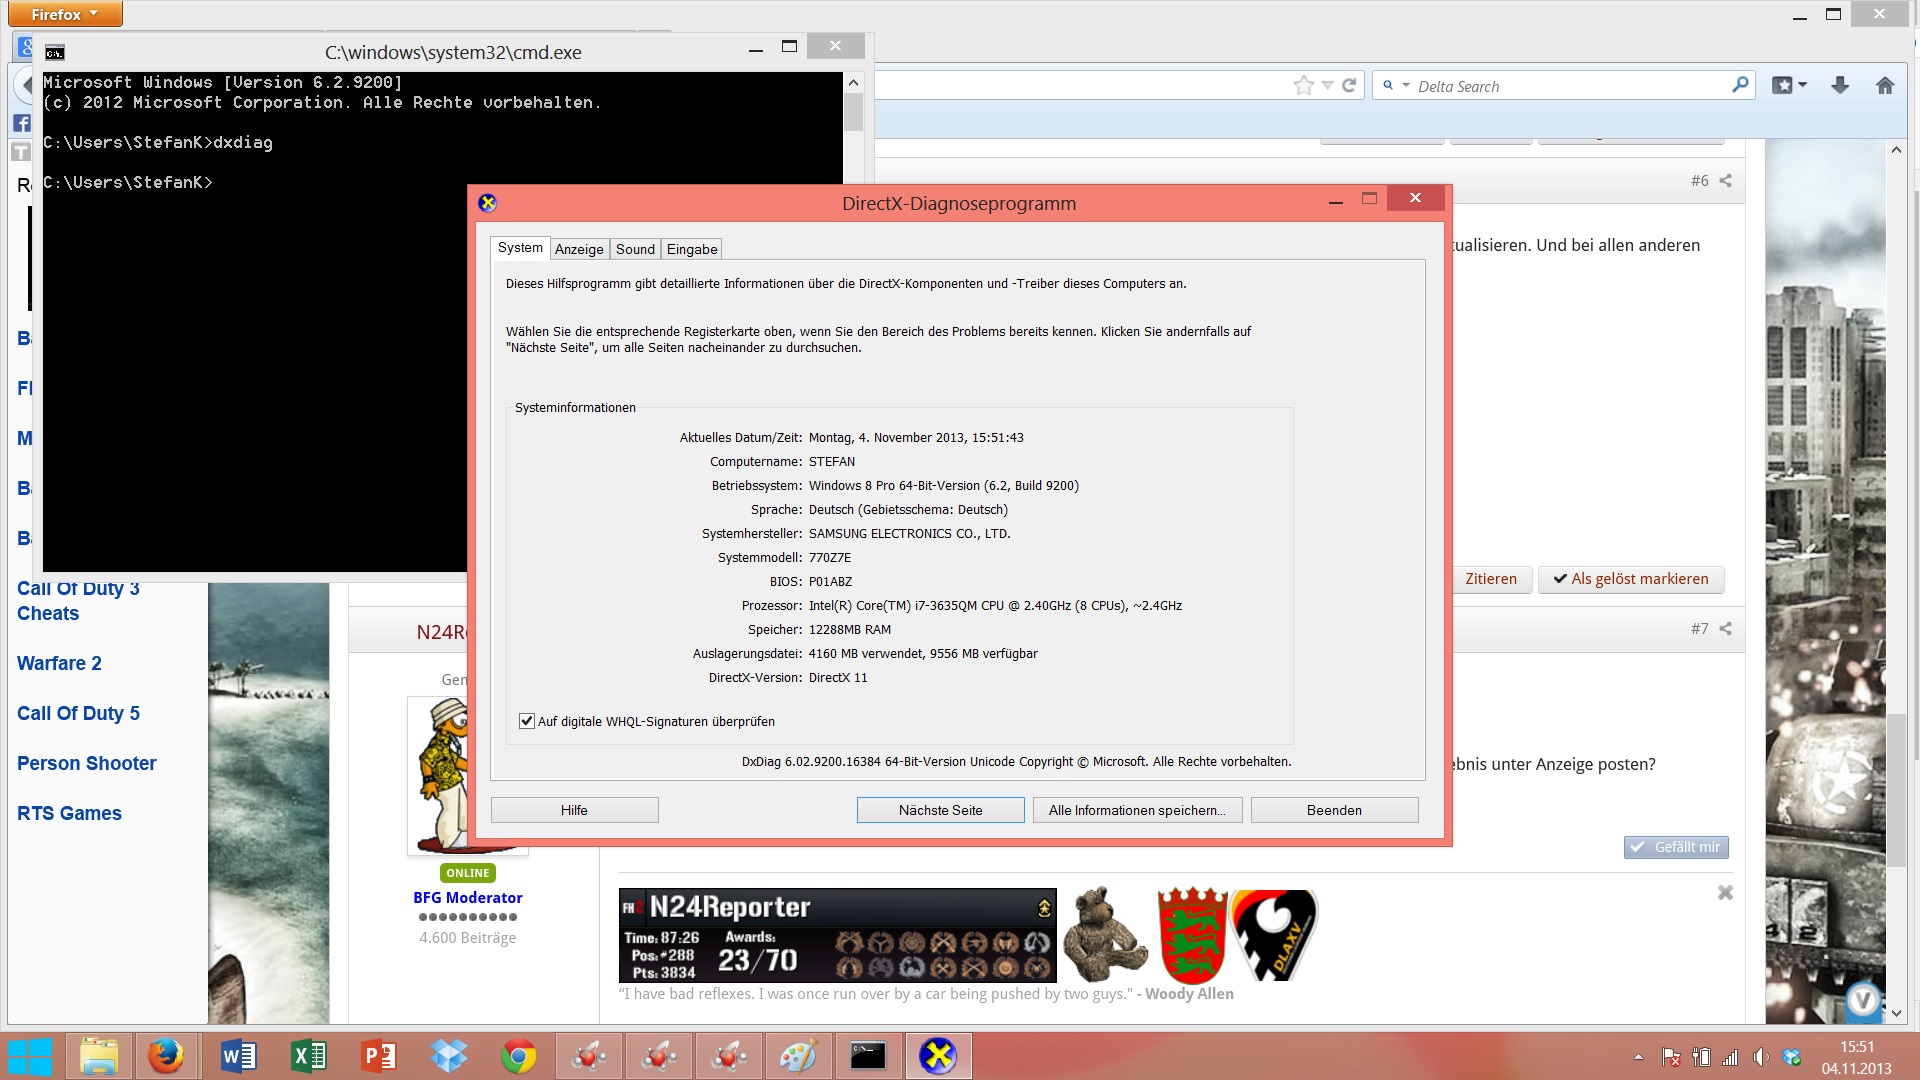Click the DirectX diagnostic title bar icon
1920x1080 pixels.
488,203
